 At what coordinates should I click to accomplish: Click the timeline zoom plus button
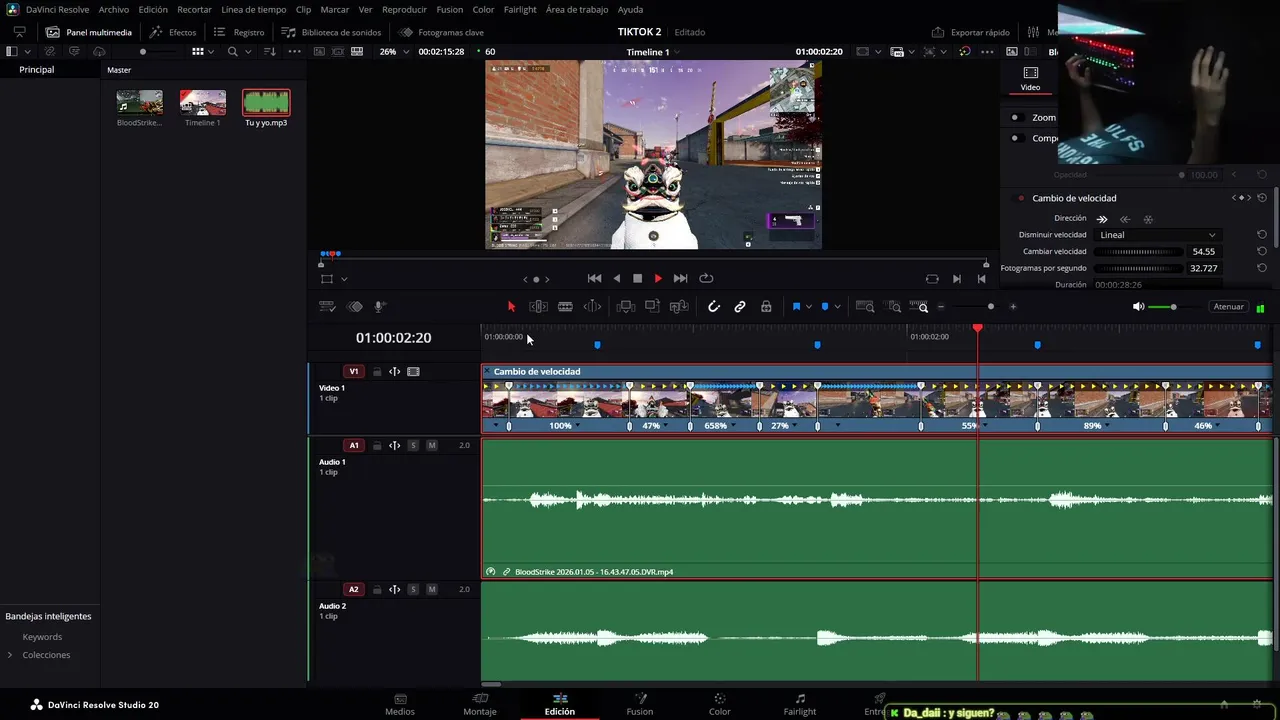(1013, 307)
